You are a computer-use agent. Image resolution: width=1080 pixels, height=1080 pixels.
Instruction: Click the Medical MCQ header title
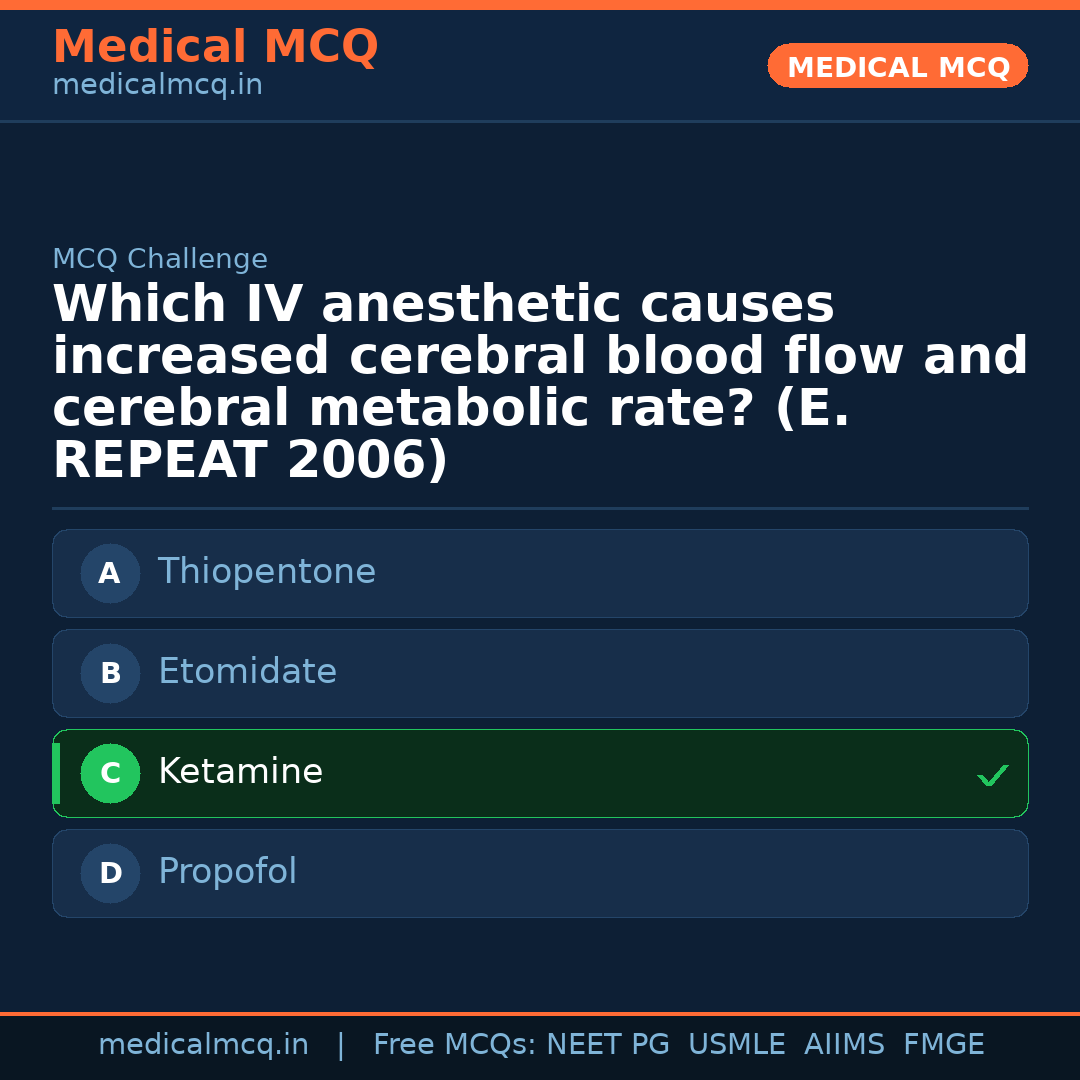(215, 47)
